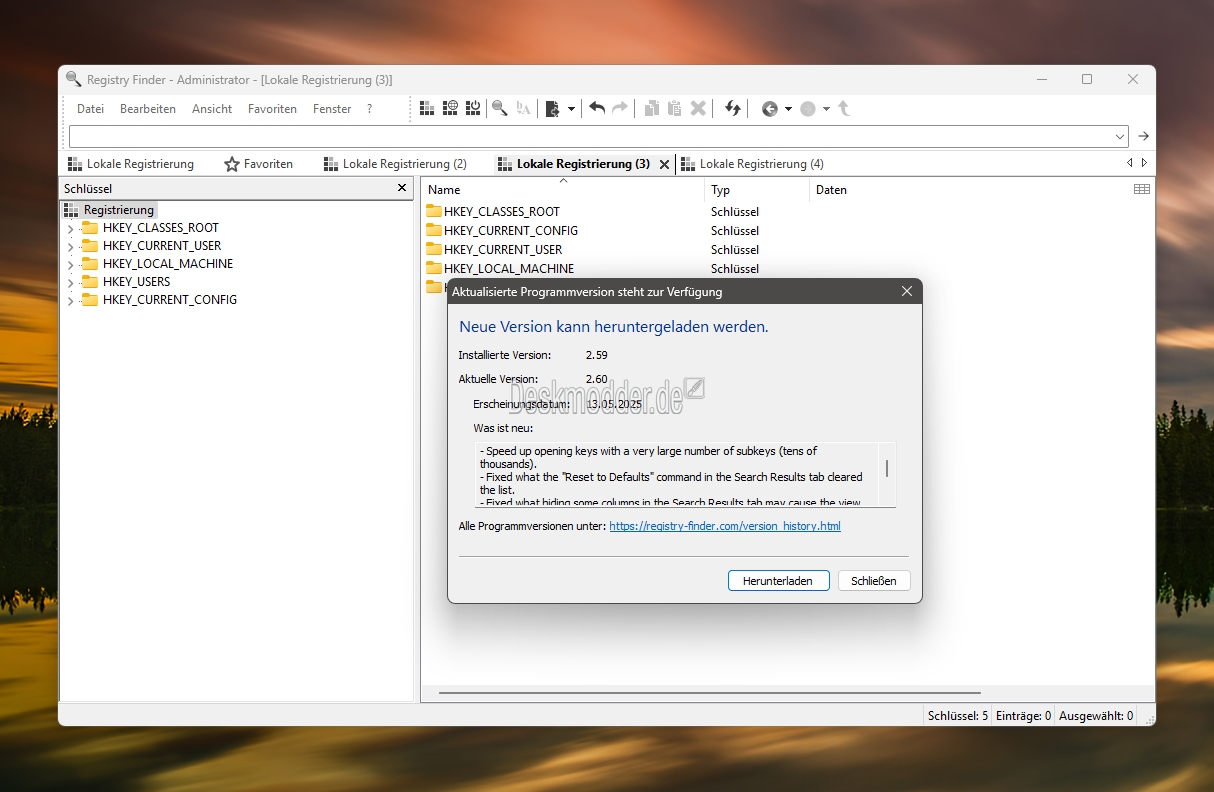1214x792 pixels.
Task: Expand HKEY_LOCAL_MACHINE in the tree
Action: 70,264
